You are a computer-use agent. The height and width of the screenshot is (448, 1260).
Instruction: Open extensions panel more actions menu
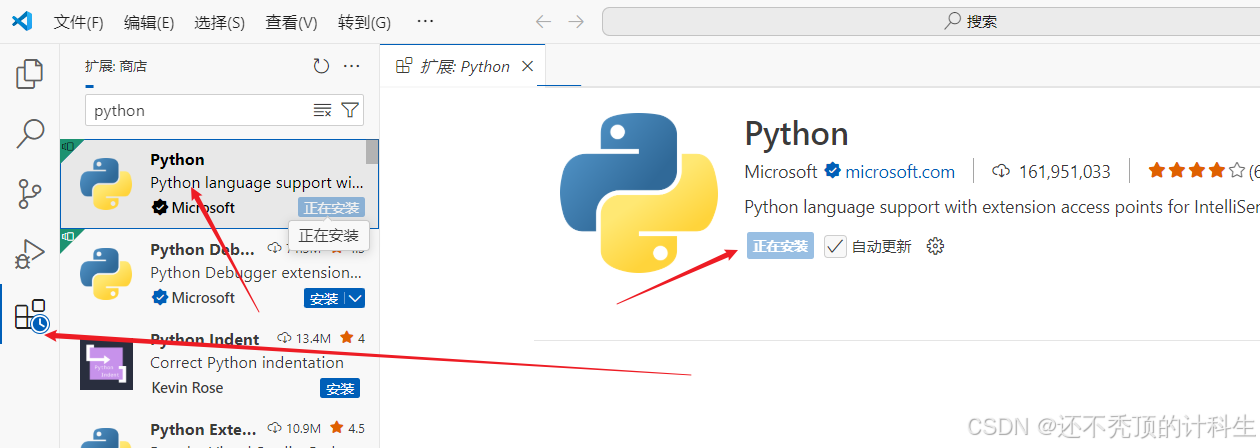tap(351, 66)
